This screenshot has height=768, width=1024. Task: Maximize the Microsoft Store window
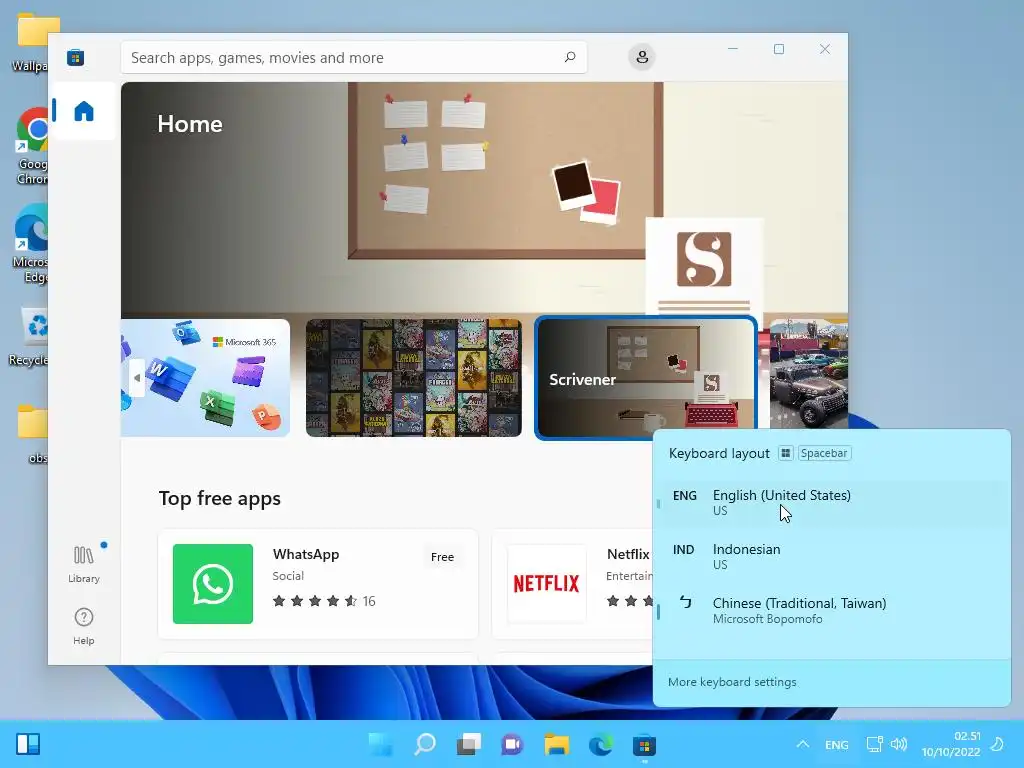(x=778, y=49)
